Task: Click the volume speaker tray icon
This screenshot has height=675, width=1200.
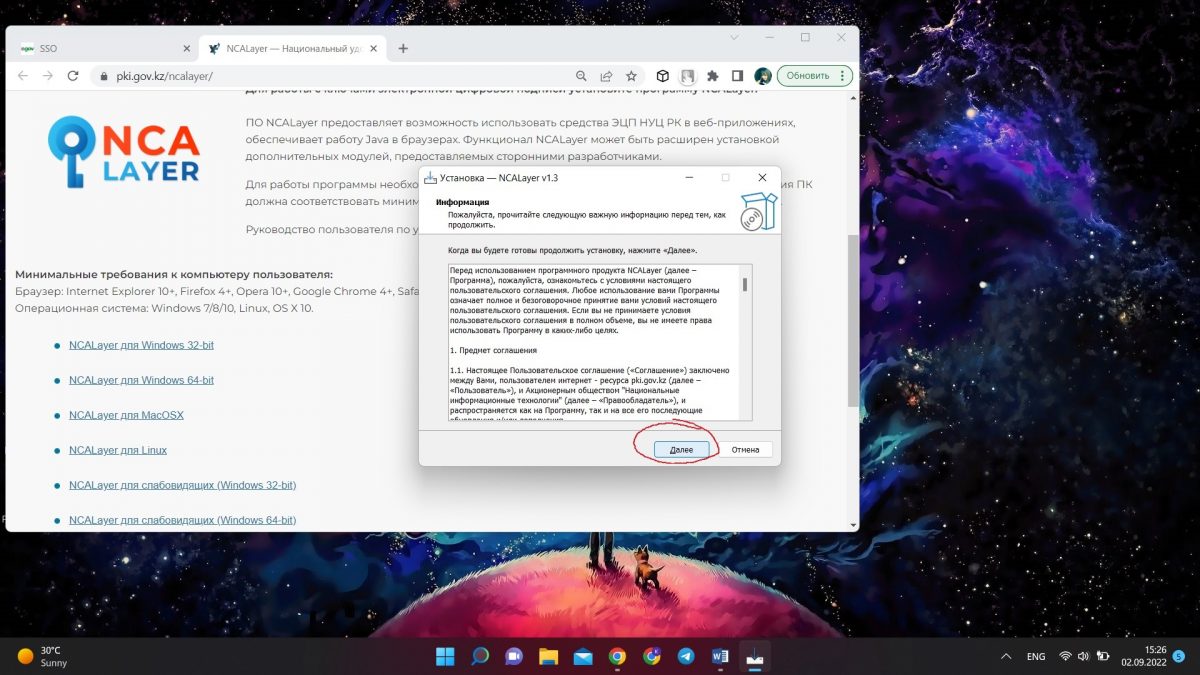Action: pyautogui.click(x=1085, y=656)
